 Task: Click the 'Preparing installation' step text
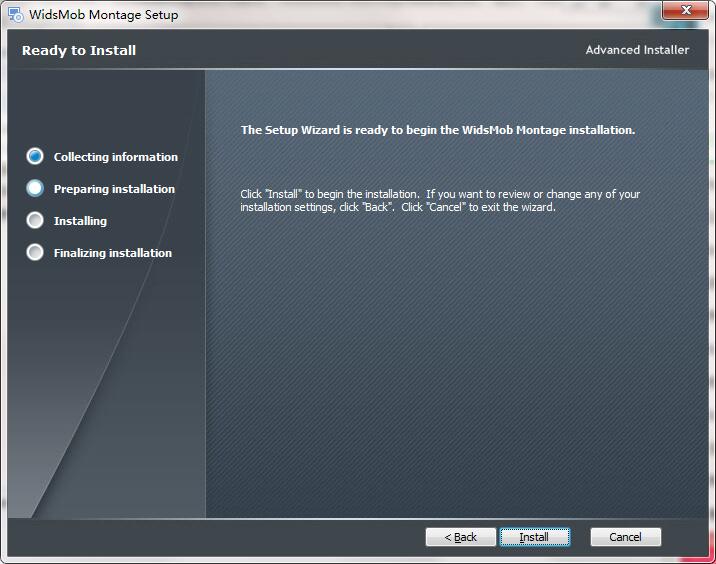click(114, 189)
